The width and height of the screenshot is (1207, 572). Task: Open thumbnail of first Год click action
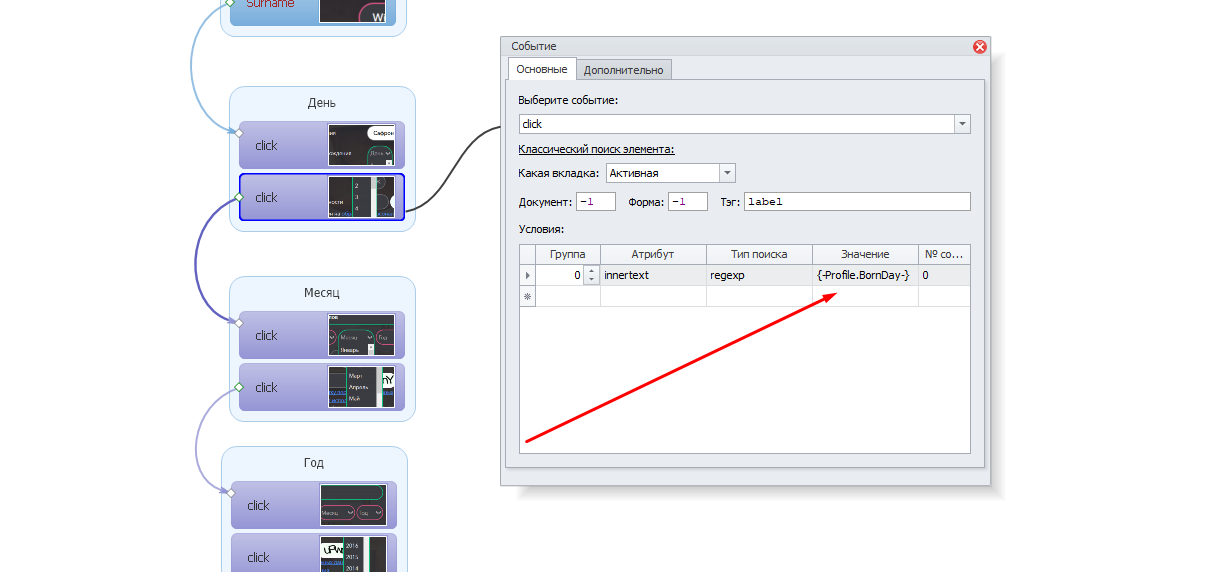click(x=353, y=505)
